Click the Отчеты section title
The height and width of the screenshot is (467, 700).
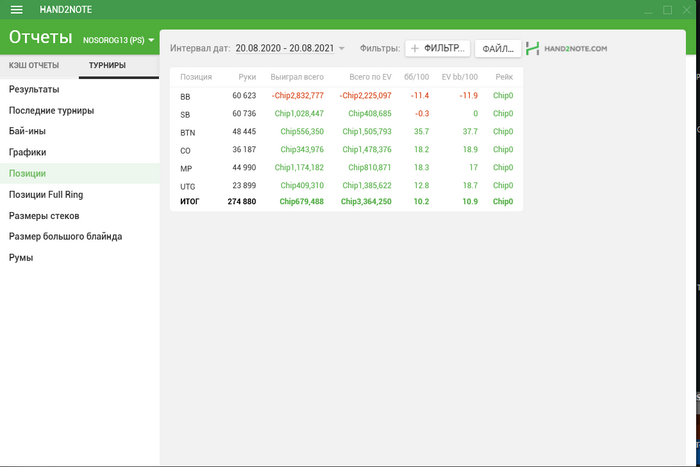tap(41, 38)
